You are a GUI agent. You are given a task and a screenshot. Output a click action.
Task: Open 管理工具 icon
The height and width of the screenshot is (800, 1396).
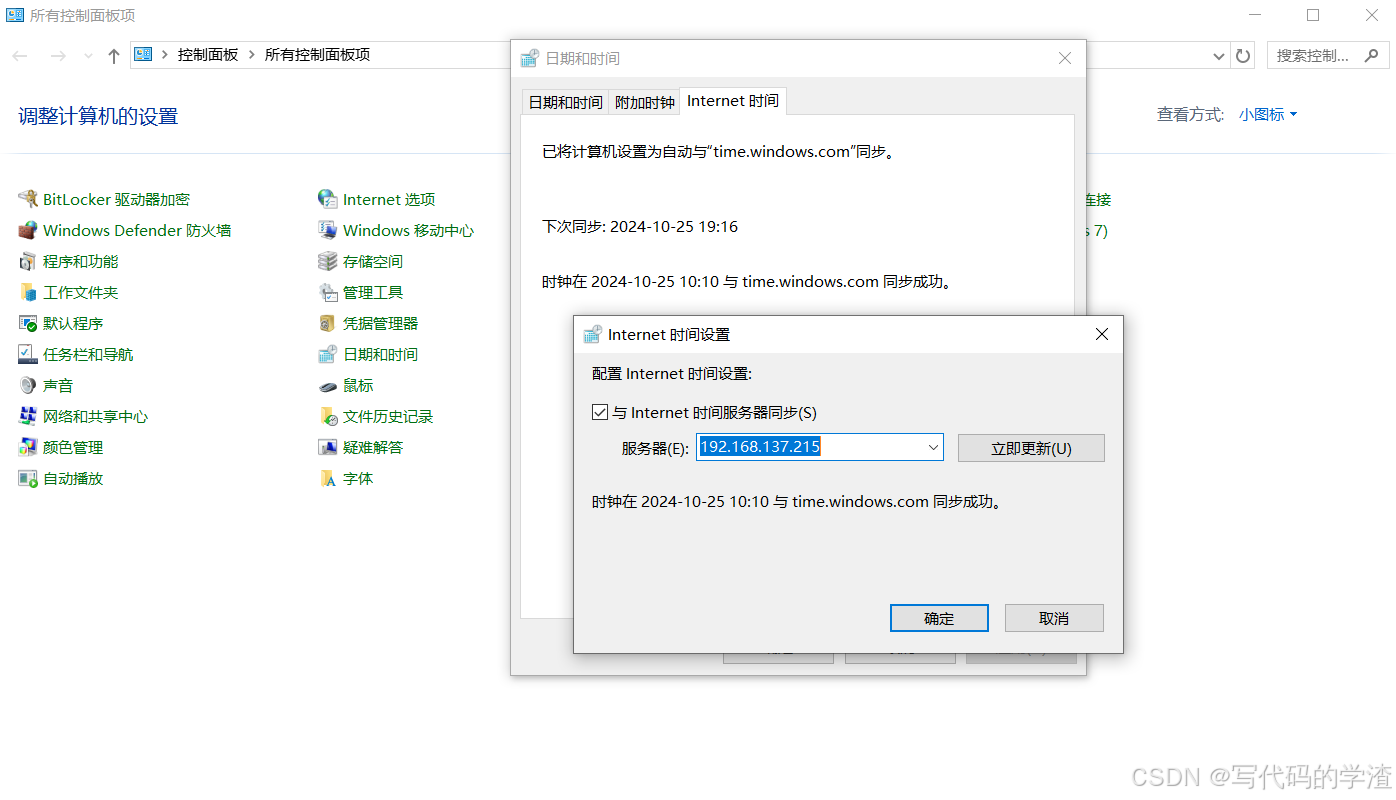point(328,292)
